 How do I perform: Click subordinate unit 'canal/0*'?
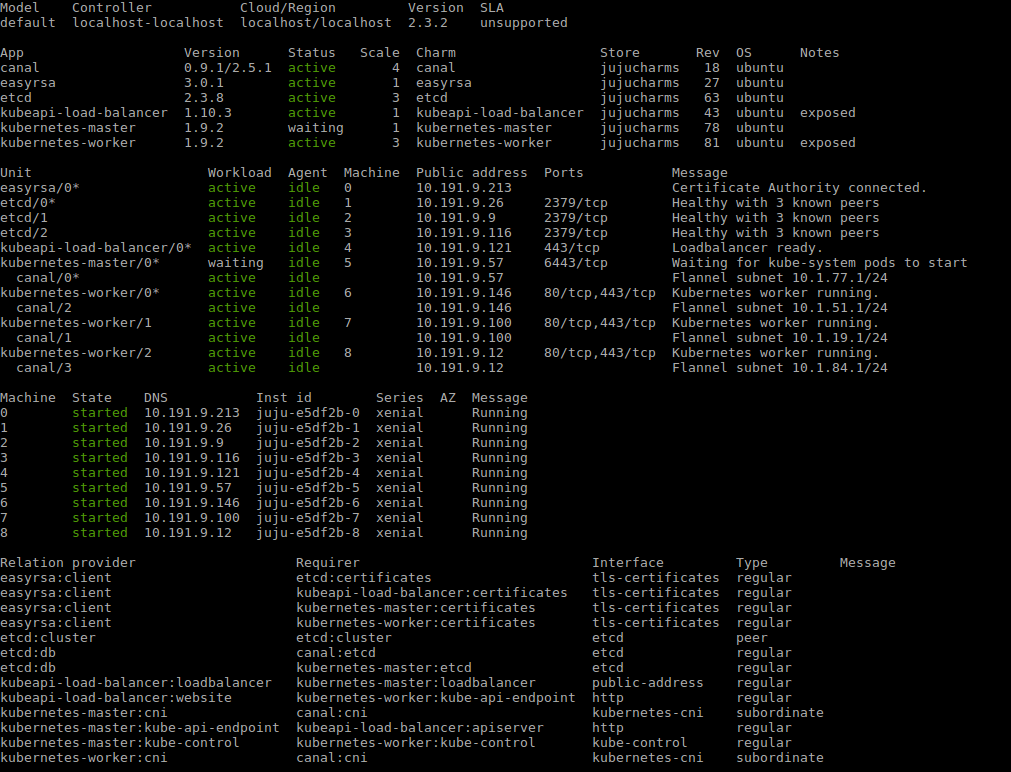click(48, 277)
